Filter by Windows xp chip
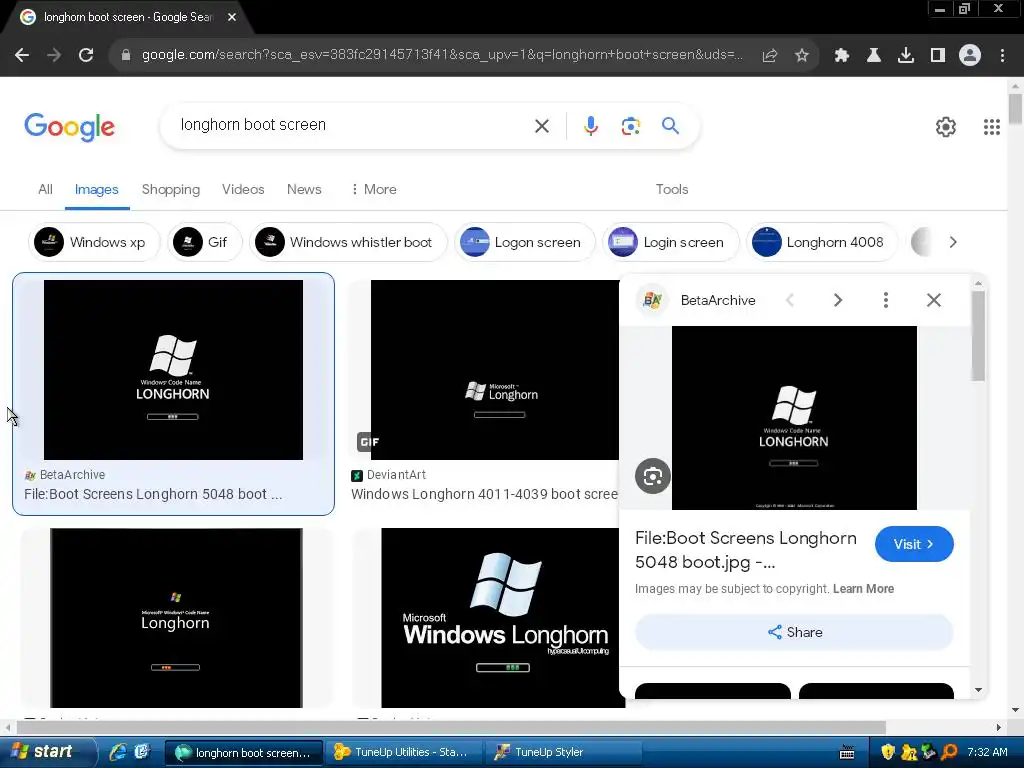Viewport: 1024px width, 768px height. 95,242
